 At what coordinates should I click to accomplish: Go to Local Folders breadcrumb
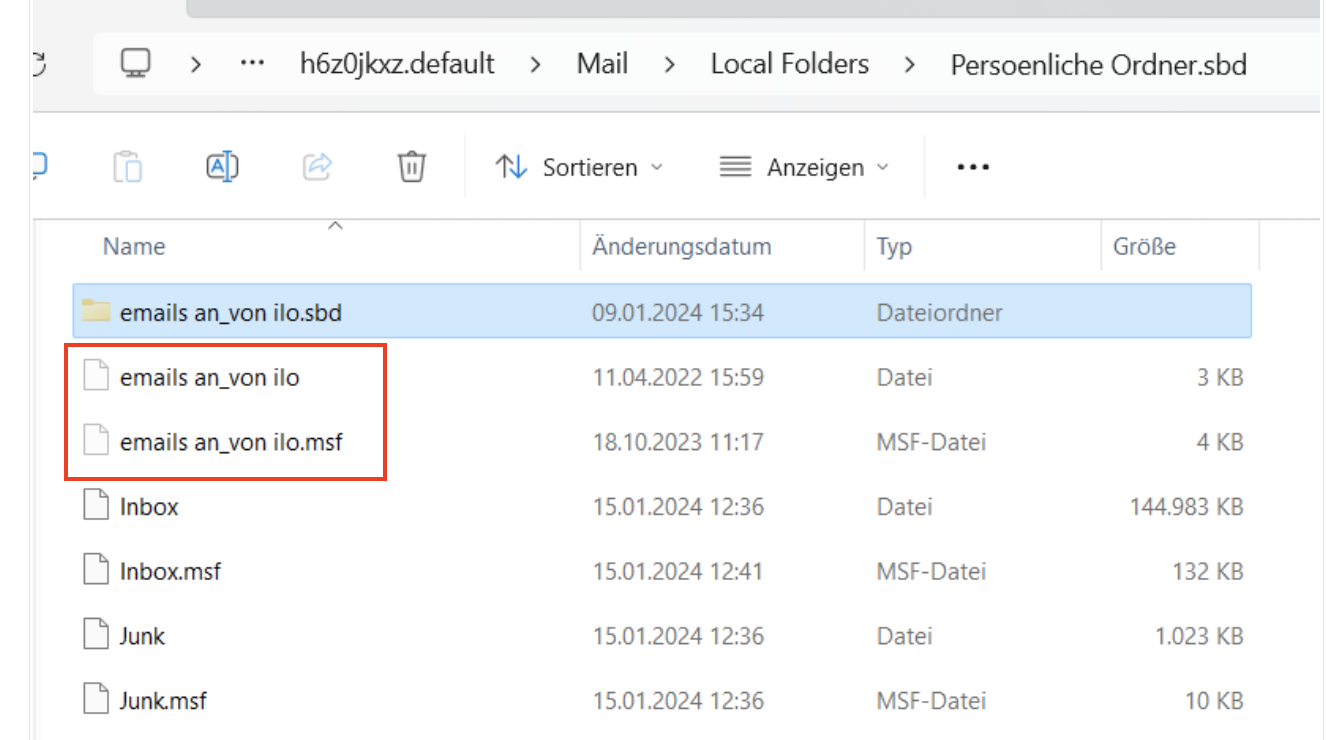point(789,64)
